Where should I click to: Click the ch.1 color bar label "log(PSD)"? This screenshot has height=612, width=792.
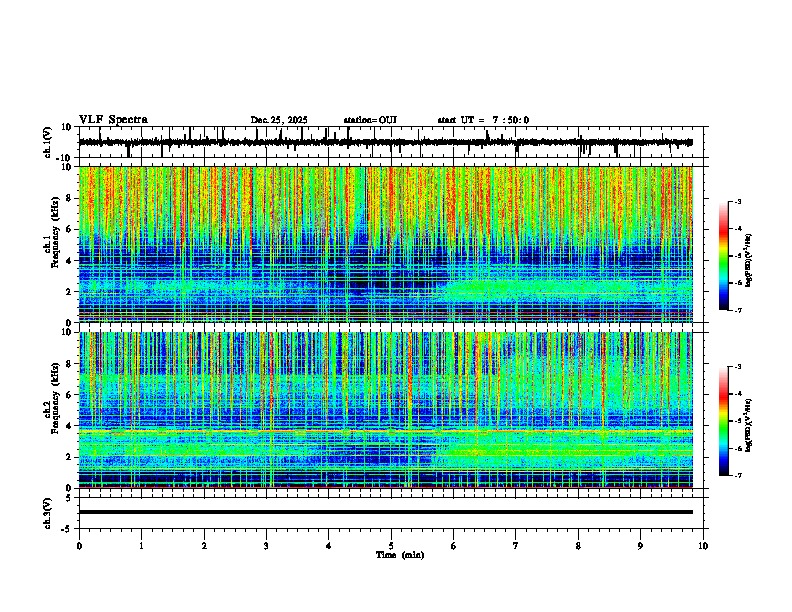click(749, 260)
